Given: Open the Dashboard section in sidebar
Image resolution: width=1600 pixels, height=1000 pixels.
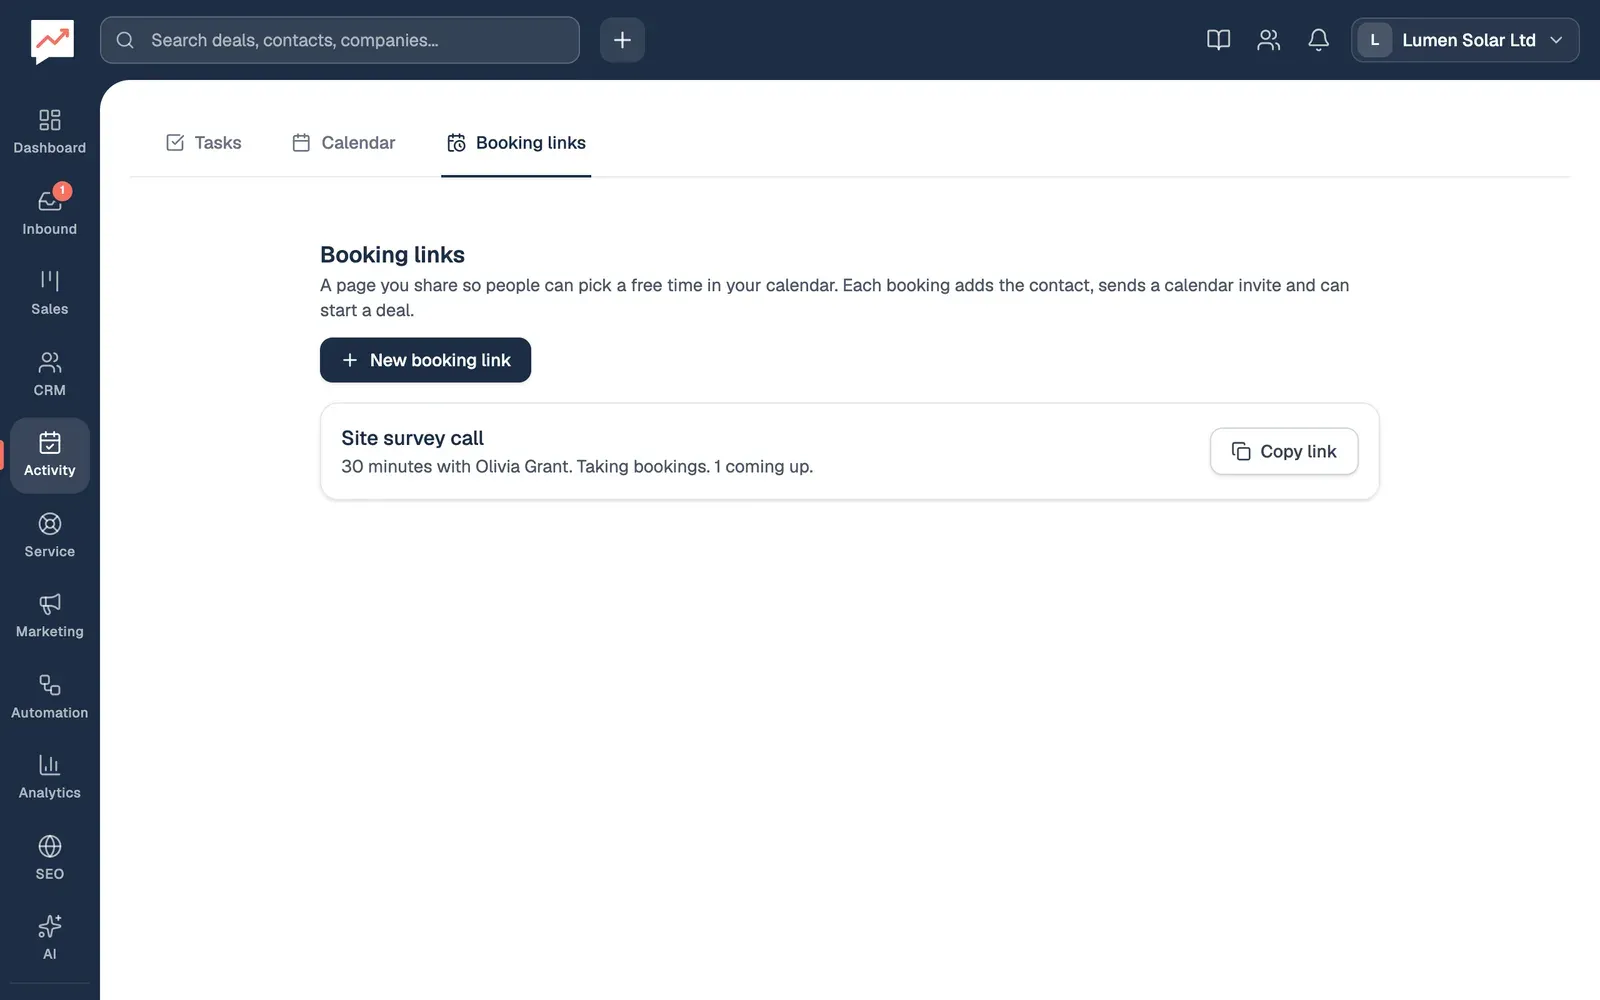Looking at the screenshot, I should pos(49,132).
